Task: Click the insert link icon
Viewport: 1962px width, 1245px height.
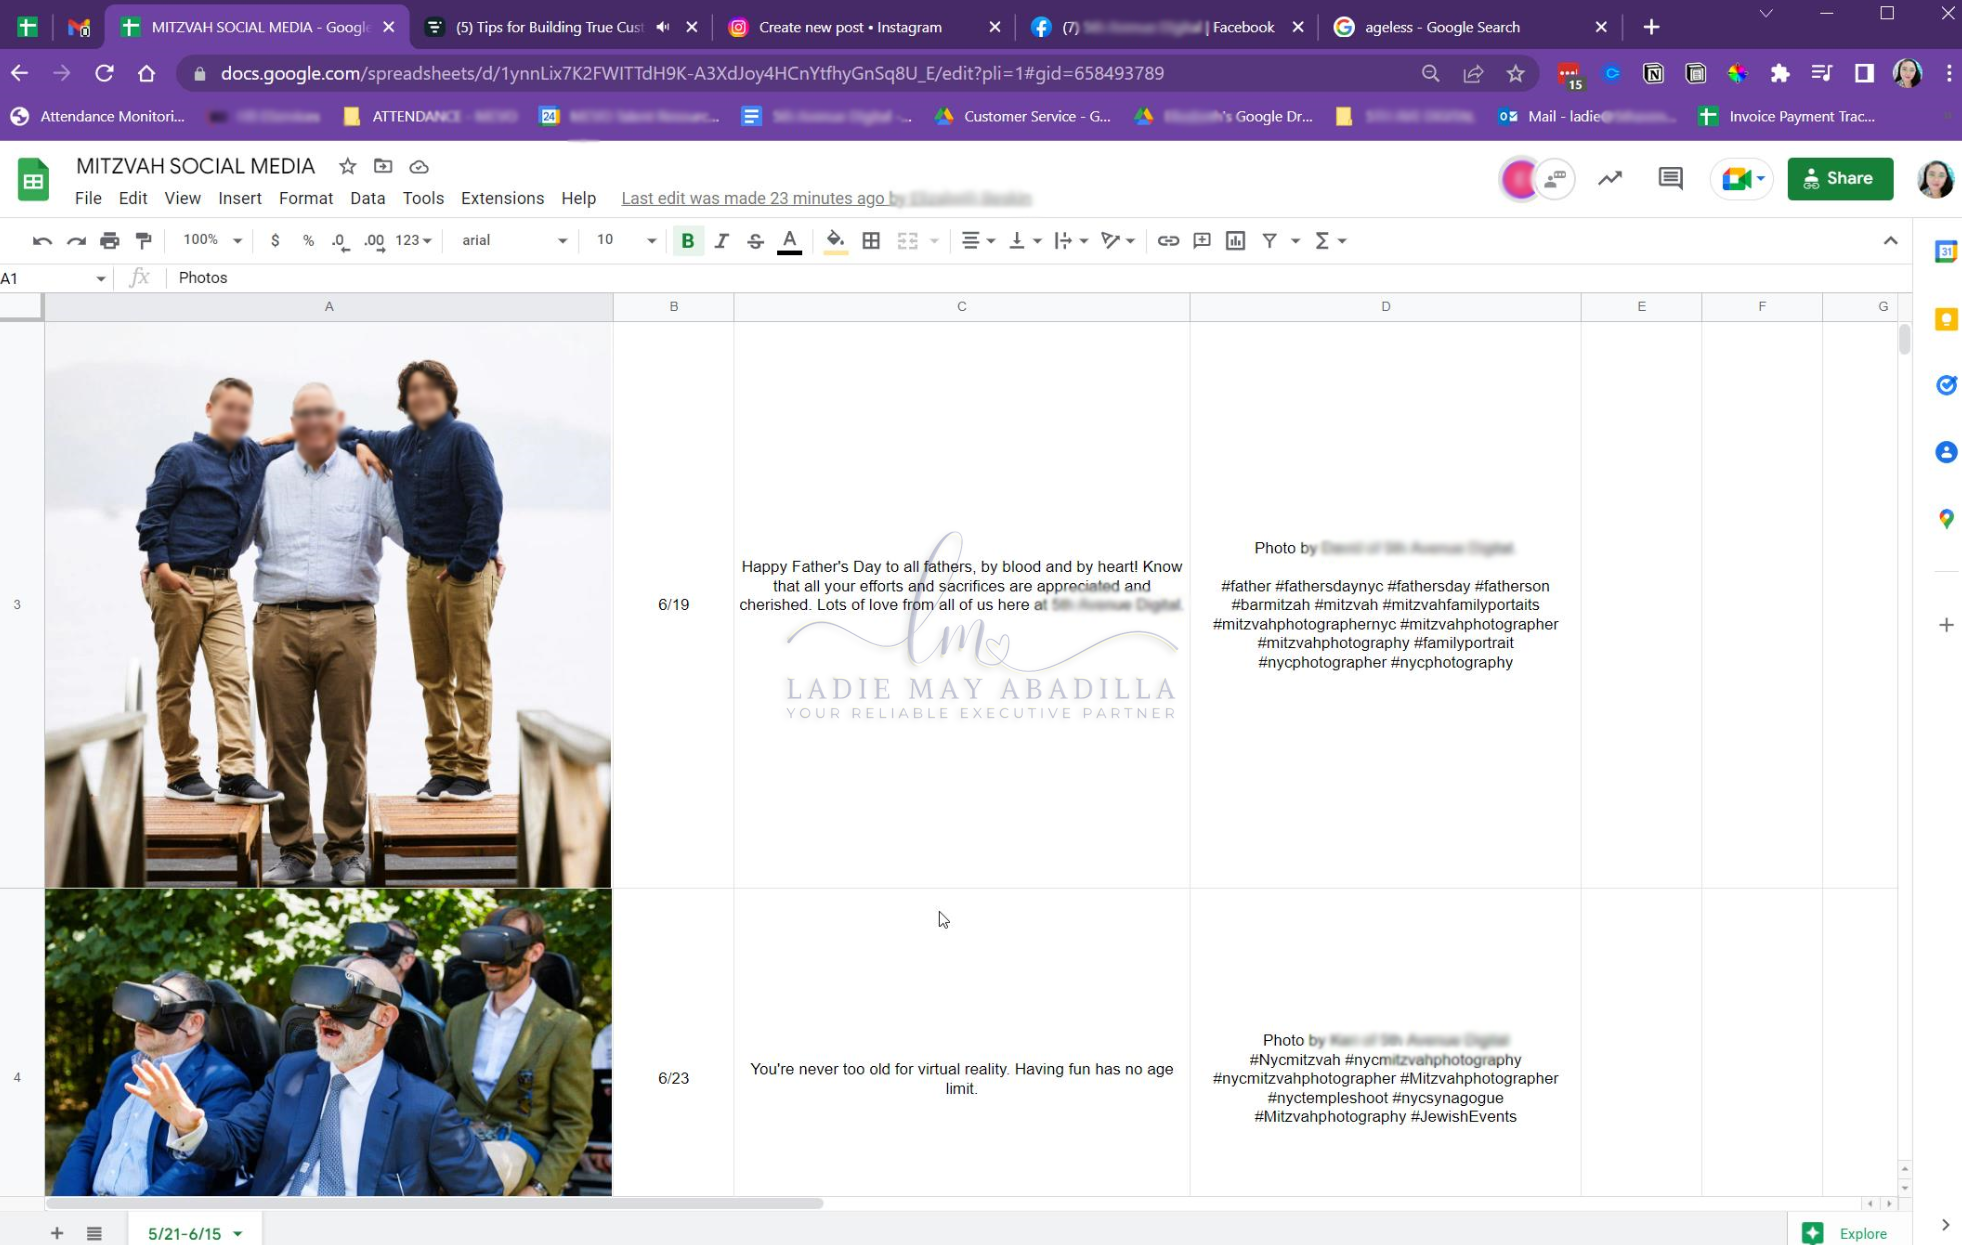Action: pyautogui.click(x=1168, y=240)
